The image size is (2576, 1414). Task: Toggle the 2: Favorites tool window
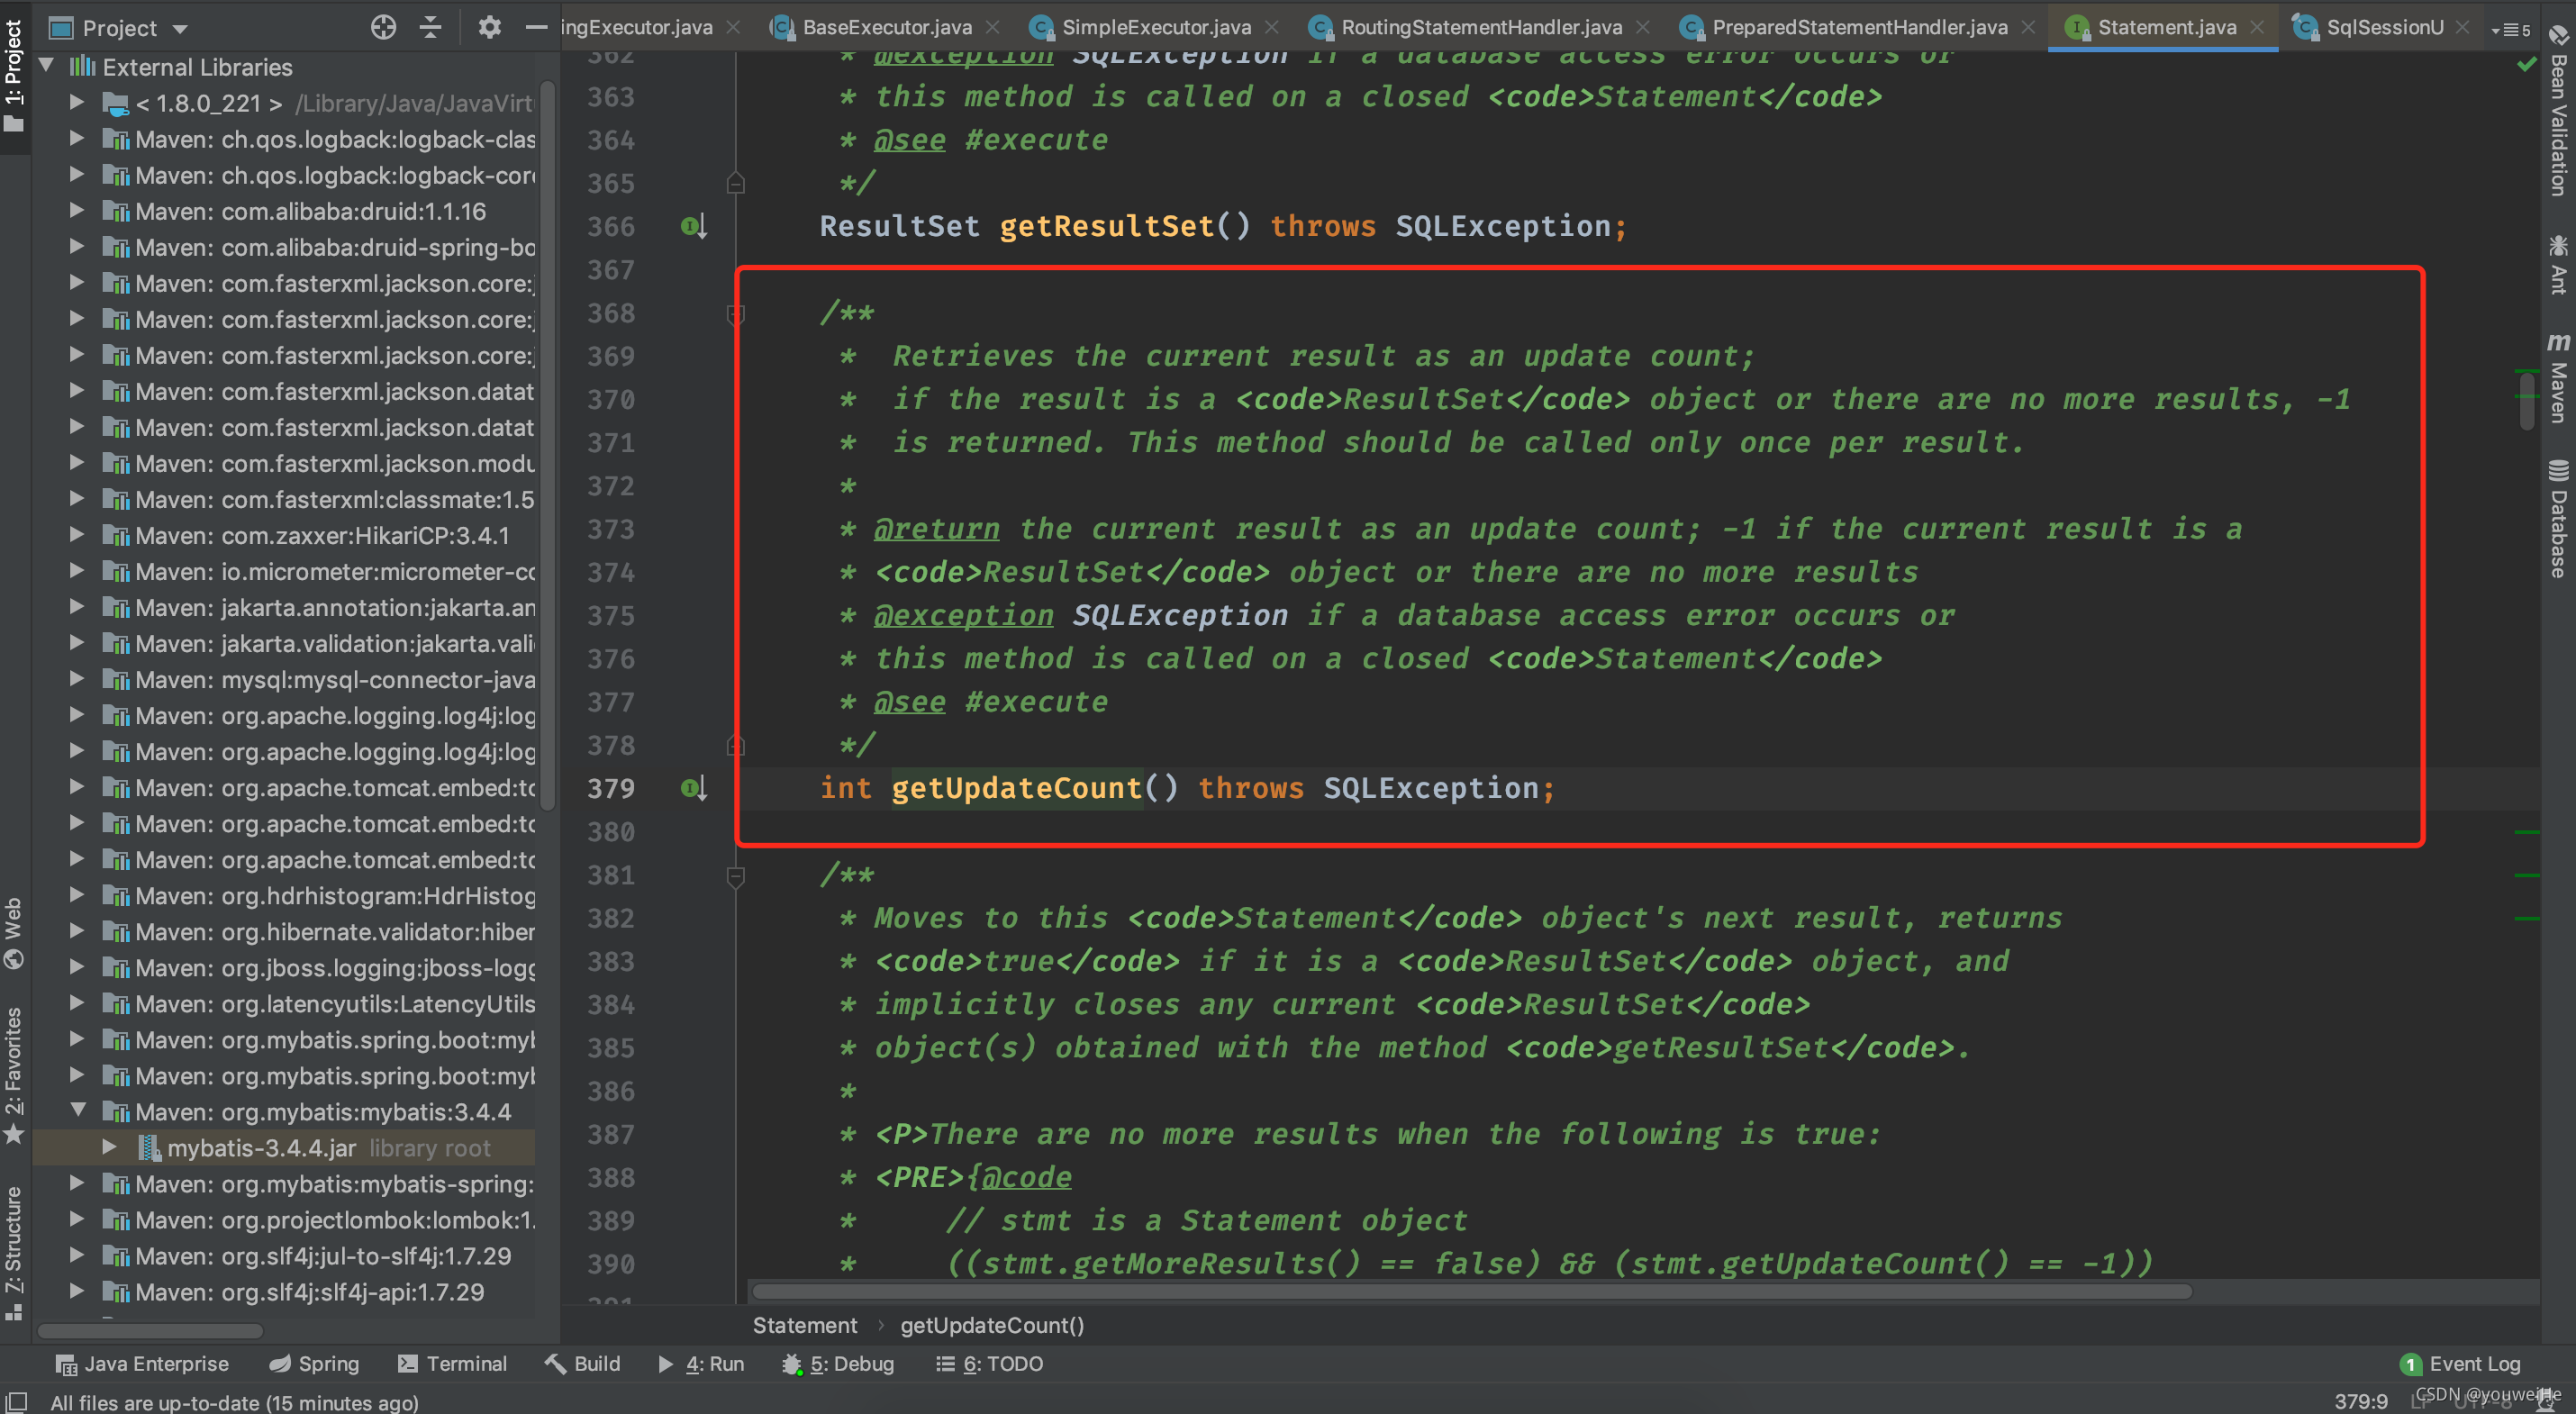click(14, 1076)
